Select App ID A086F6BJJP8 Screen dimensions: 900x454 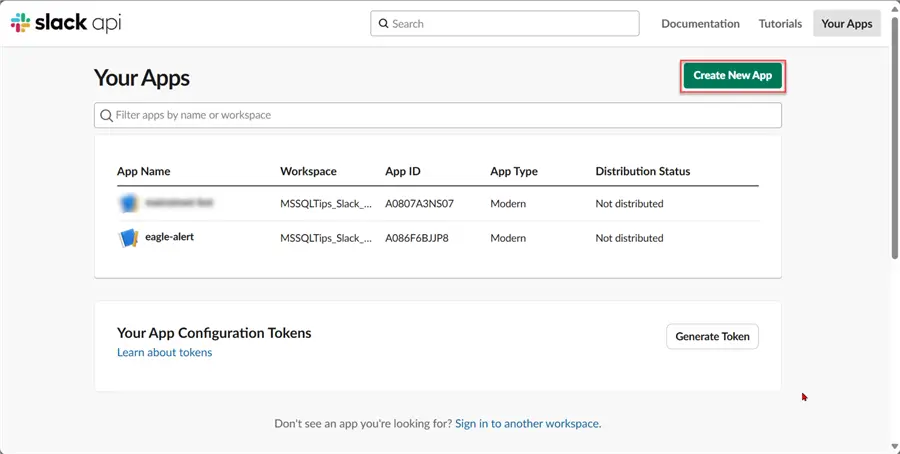(417, 238)
